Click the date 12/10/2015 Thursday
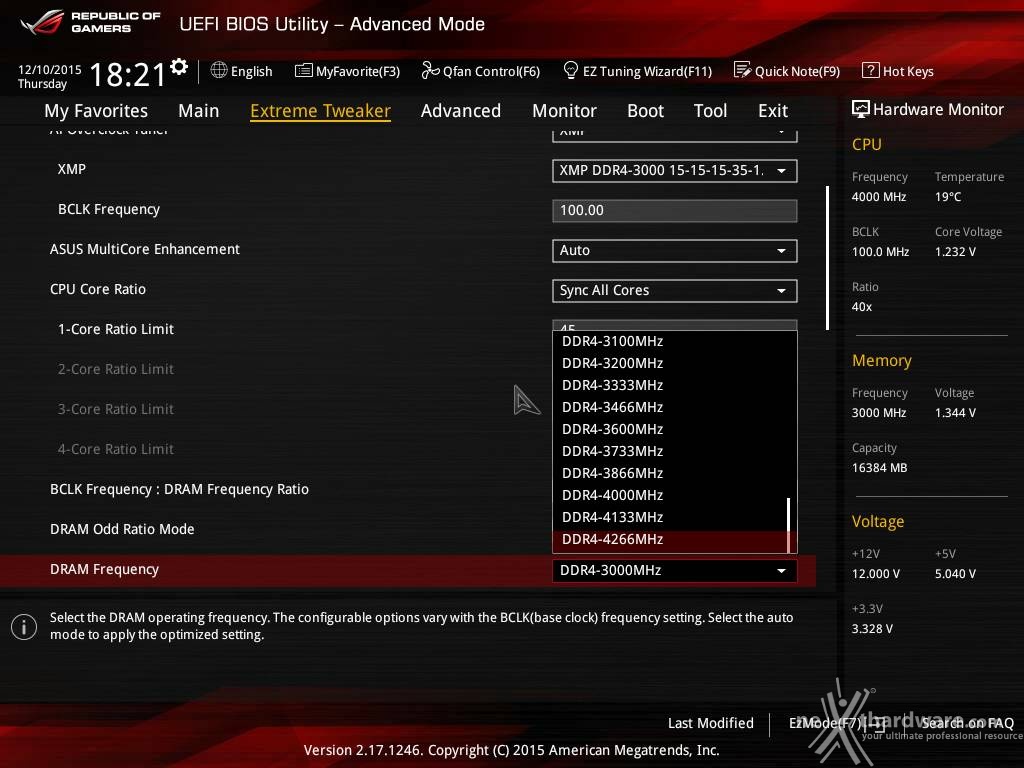Image resolution: width=1024 pixels, height=768 pixels. 50,76
